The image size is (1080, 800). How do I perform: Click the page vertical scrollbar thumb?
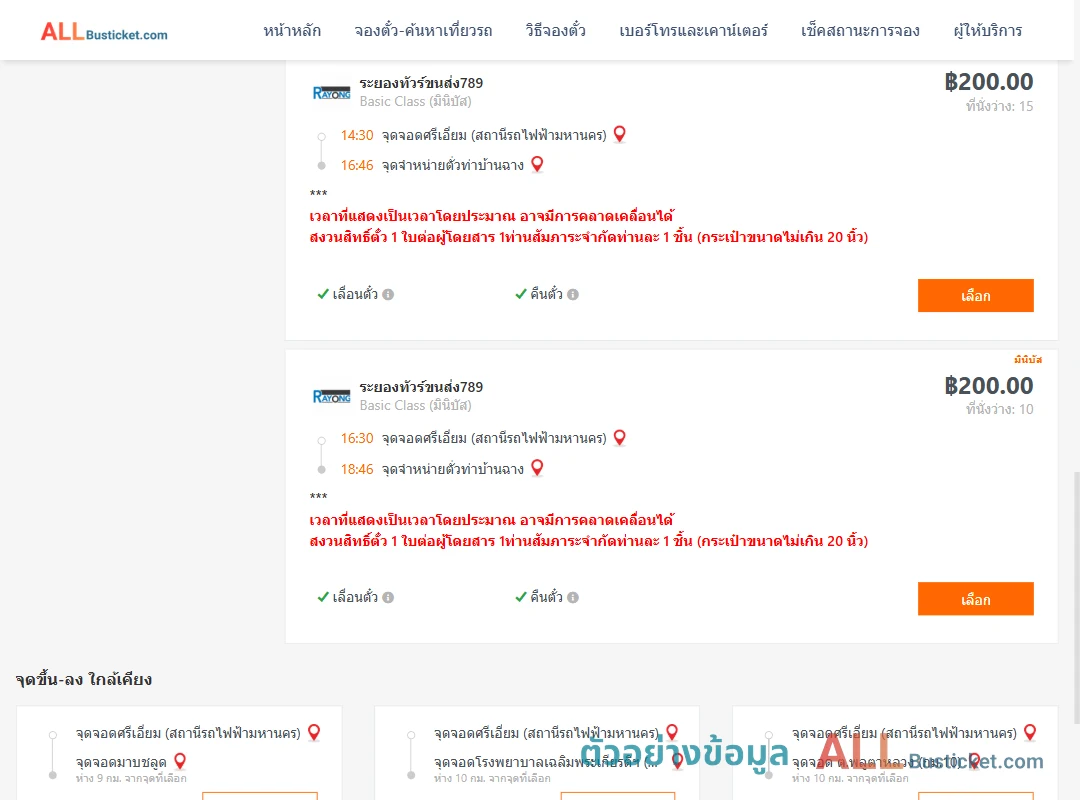point(1076,598)
